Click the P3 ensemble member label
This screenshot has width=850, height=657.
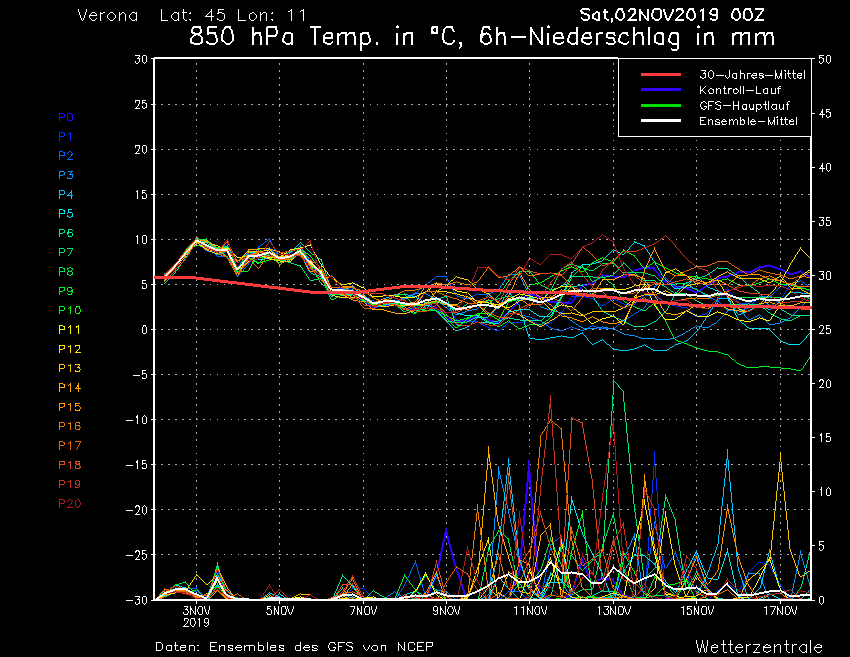66,175
